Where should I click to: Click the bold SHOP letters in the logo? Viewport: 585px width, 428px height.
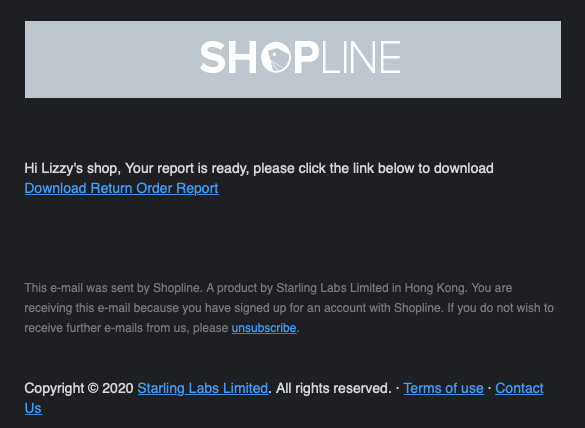(259, 57)
